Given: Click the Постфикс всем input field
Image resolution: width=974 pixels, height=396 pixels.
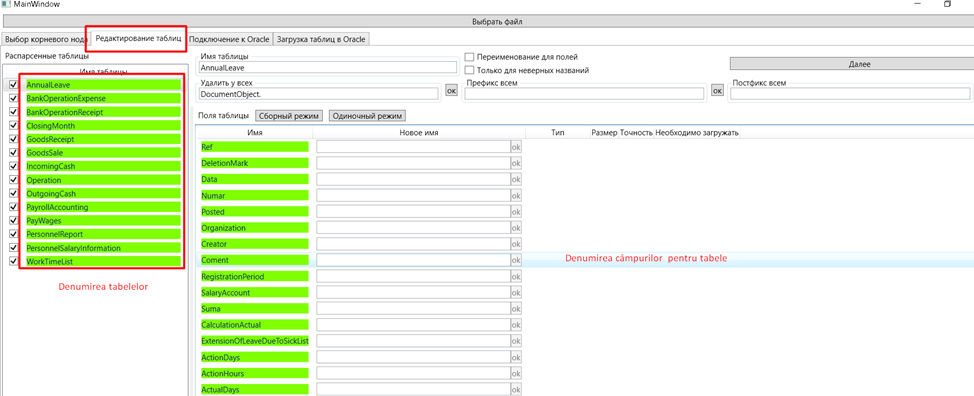Looking at the screenshot, I should tap(850, 94).
